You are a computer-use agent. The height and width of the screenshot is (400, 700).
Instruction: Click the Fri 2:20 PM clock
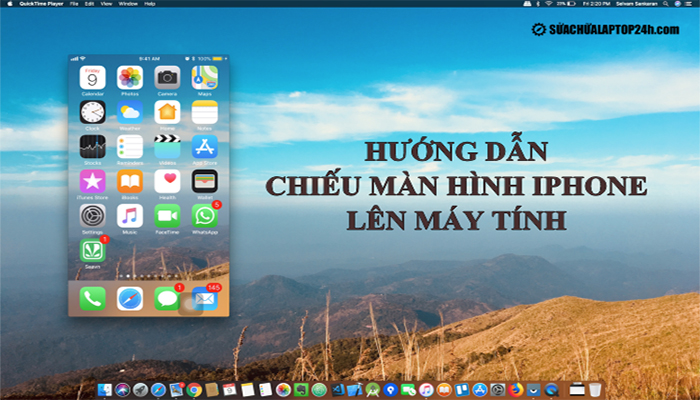596,4
